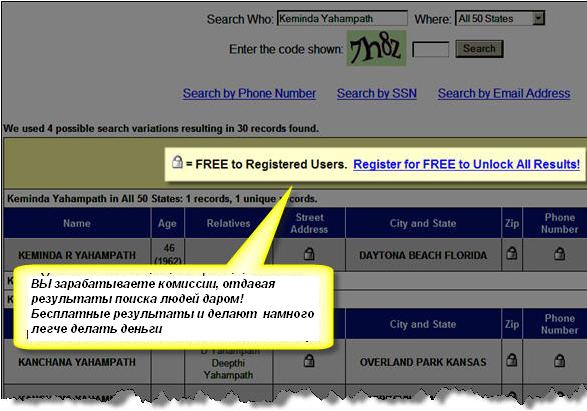Click the phone number lock icon in the Overland Park row

click(559, 360)
